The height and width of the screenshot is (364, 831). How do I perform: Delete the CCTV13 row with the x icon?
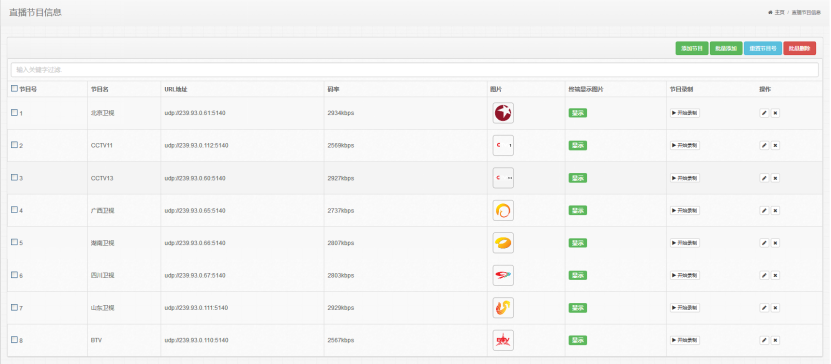pyautogui.click(x=775, y=178)
